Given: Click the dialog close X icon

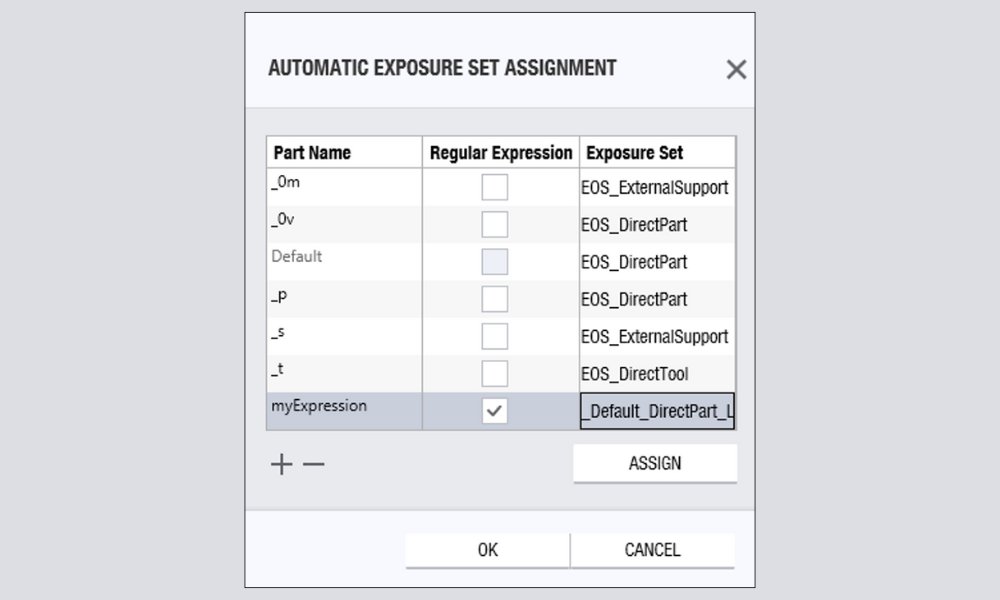Looking at the screenshot, I should click(736, 69).
